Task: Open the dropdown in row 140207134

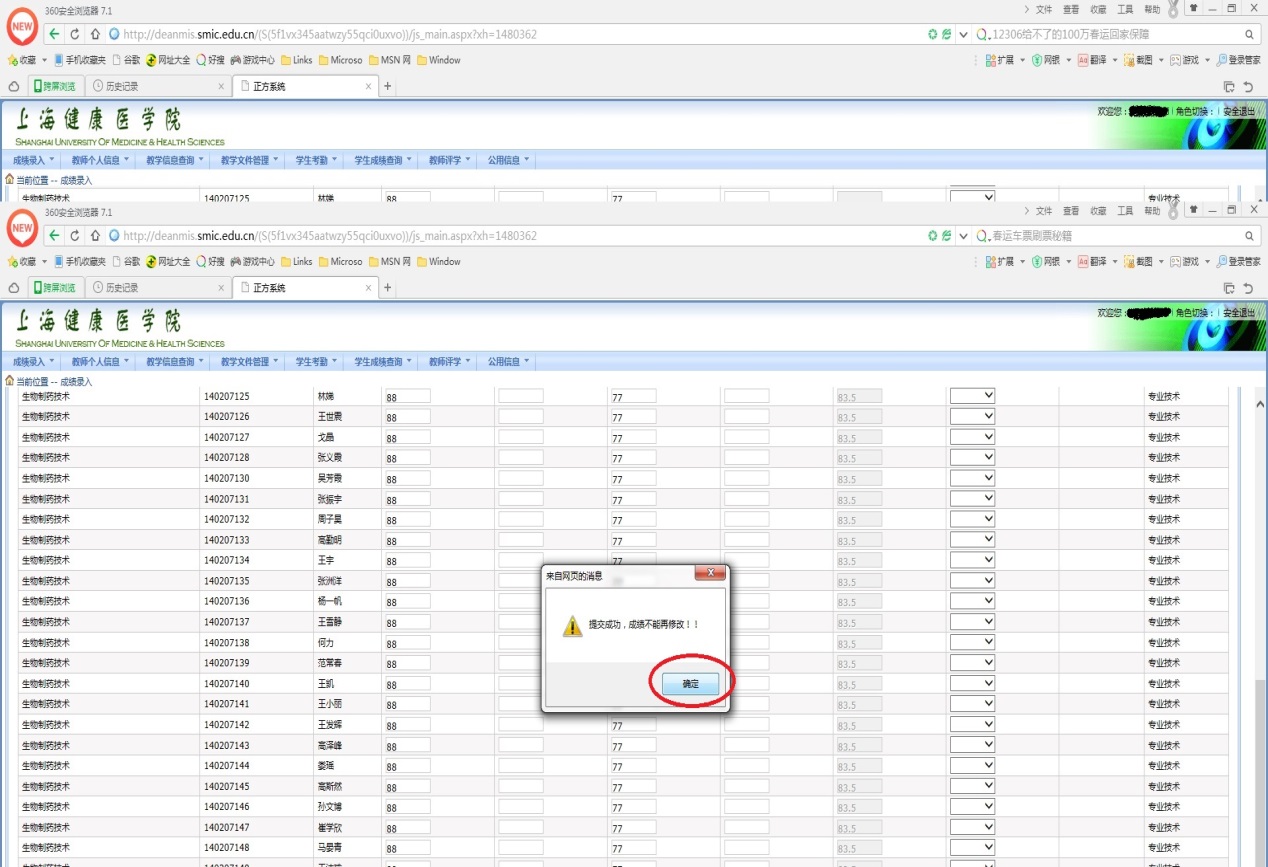Action: pos(972,560)
